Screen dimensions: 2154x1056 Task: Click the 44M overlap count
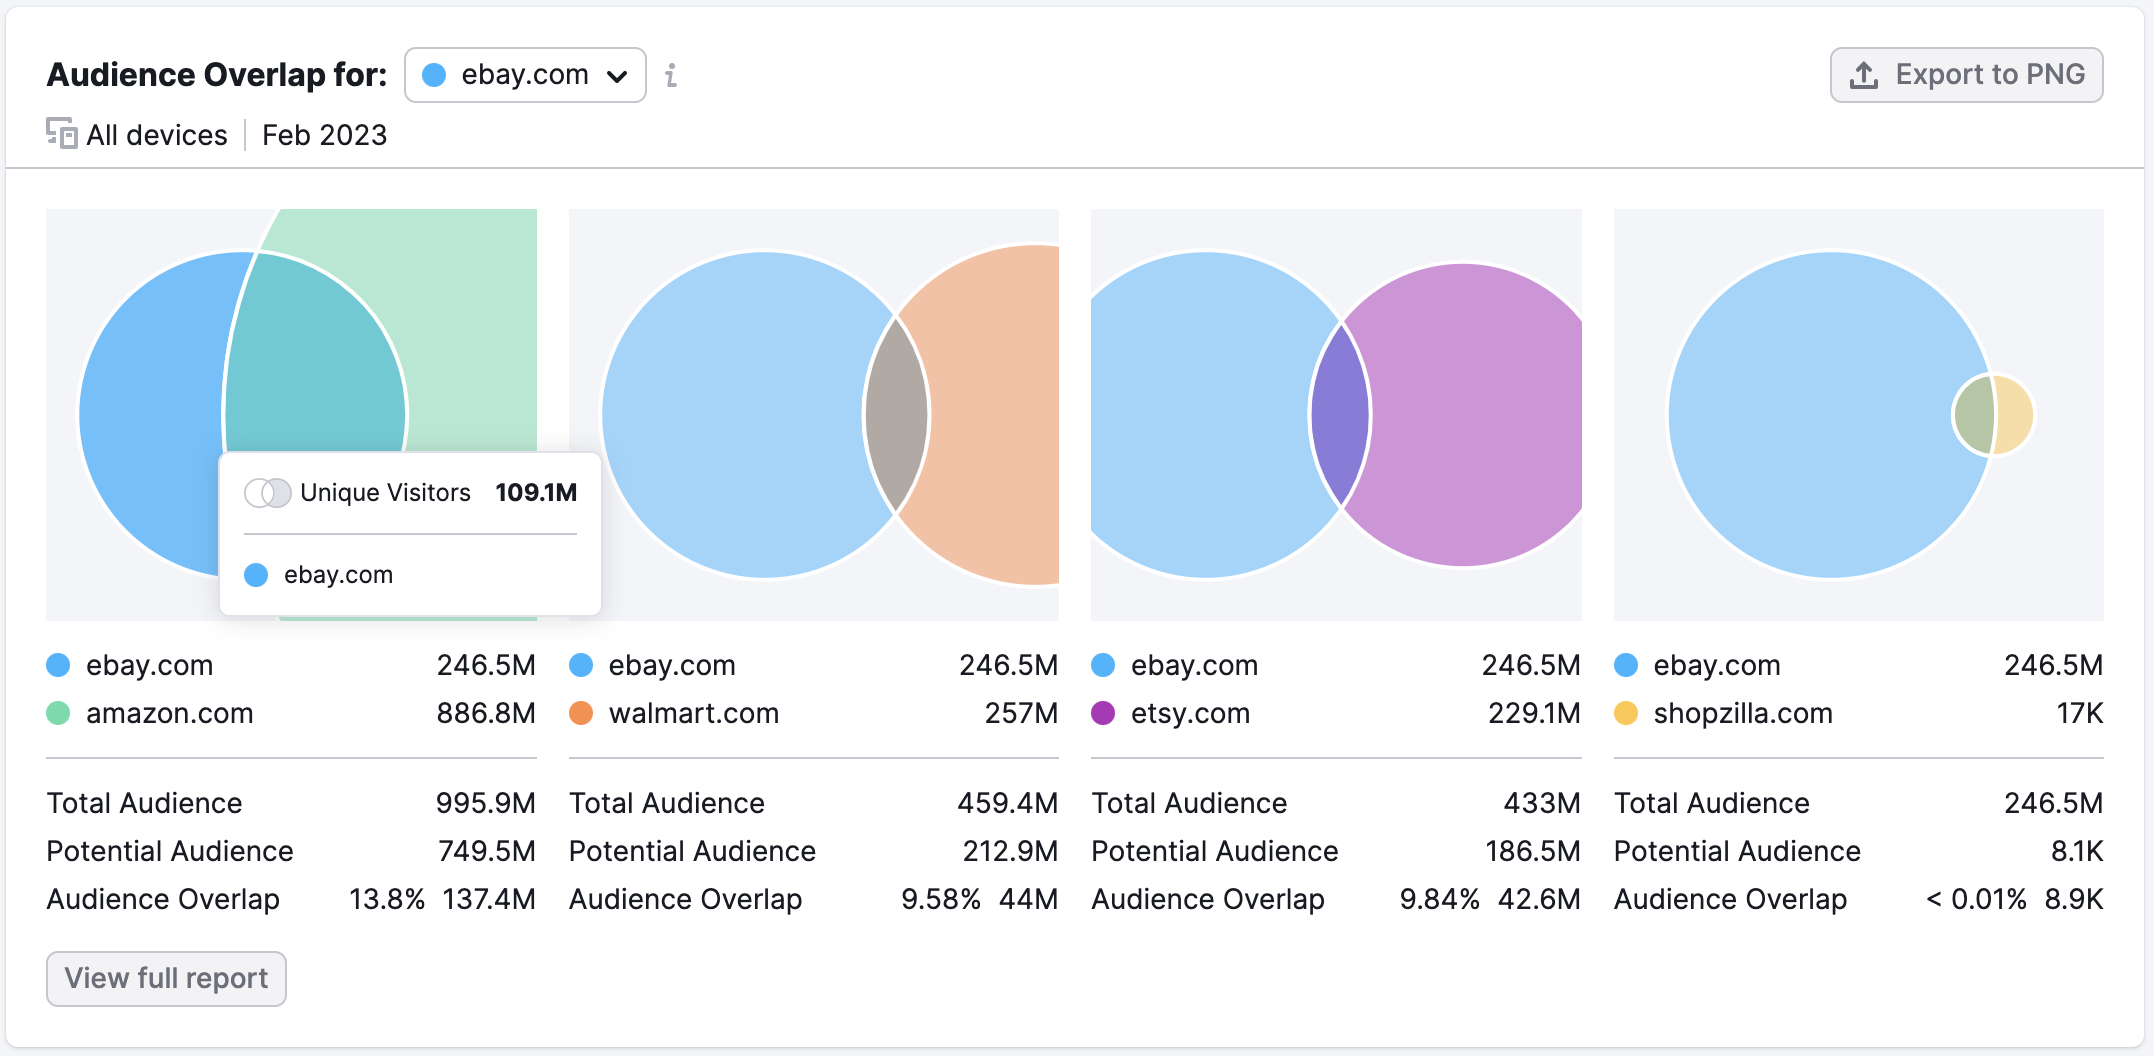[1029, 899]
